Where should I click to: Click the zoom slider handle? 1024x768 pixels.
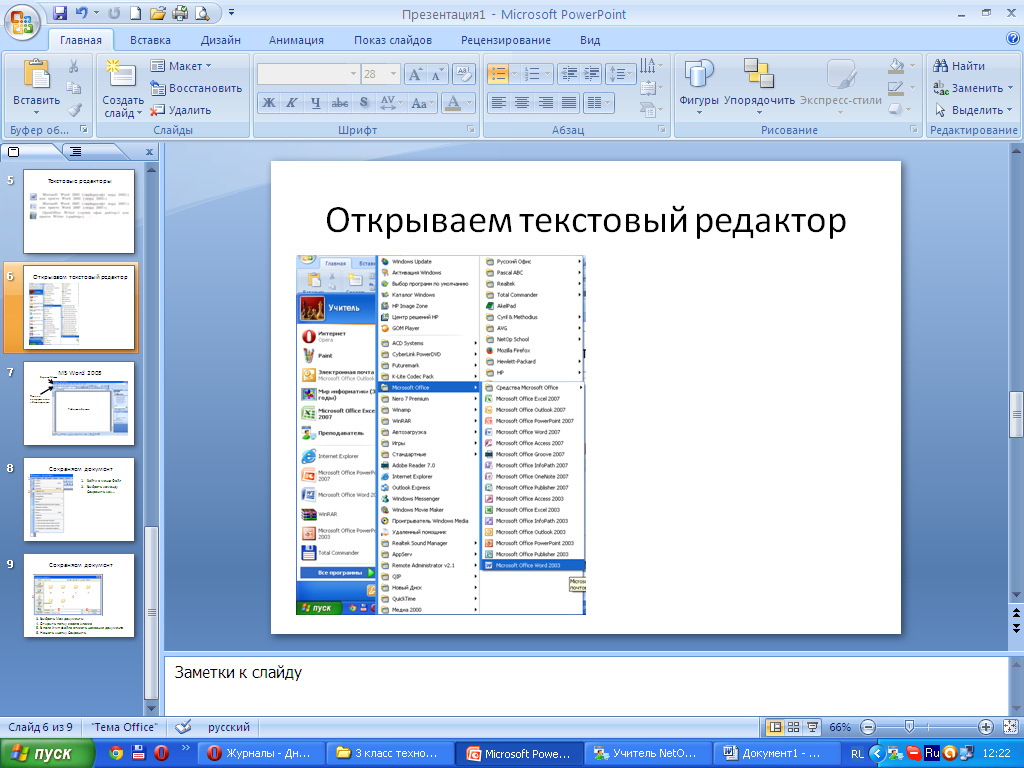point(908,727)
